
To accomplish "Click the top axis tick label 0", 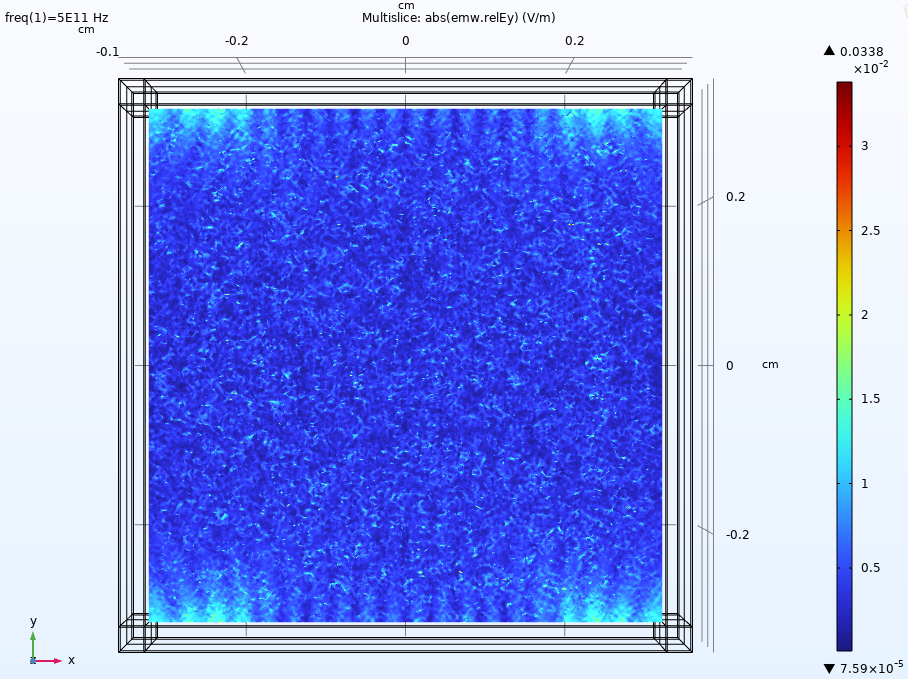I will coord(405,41).
